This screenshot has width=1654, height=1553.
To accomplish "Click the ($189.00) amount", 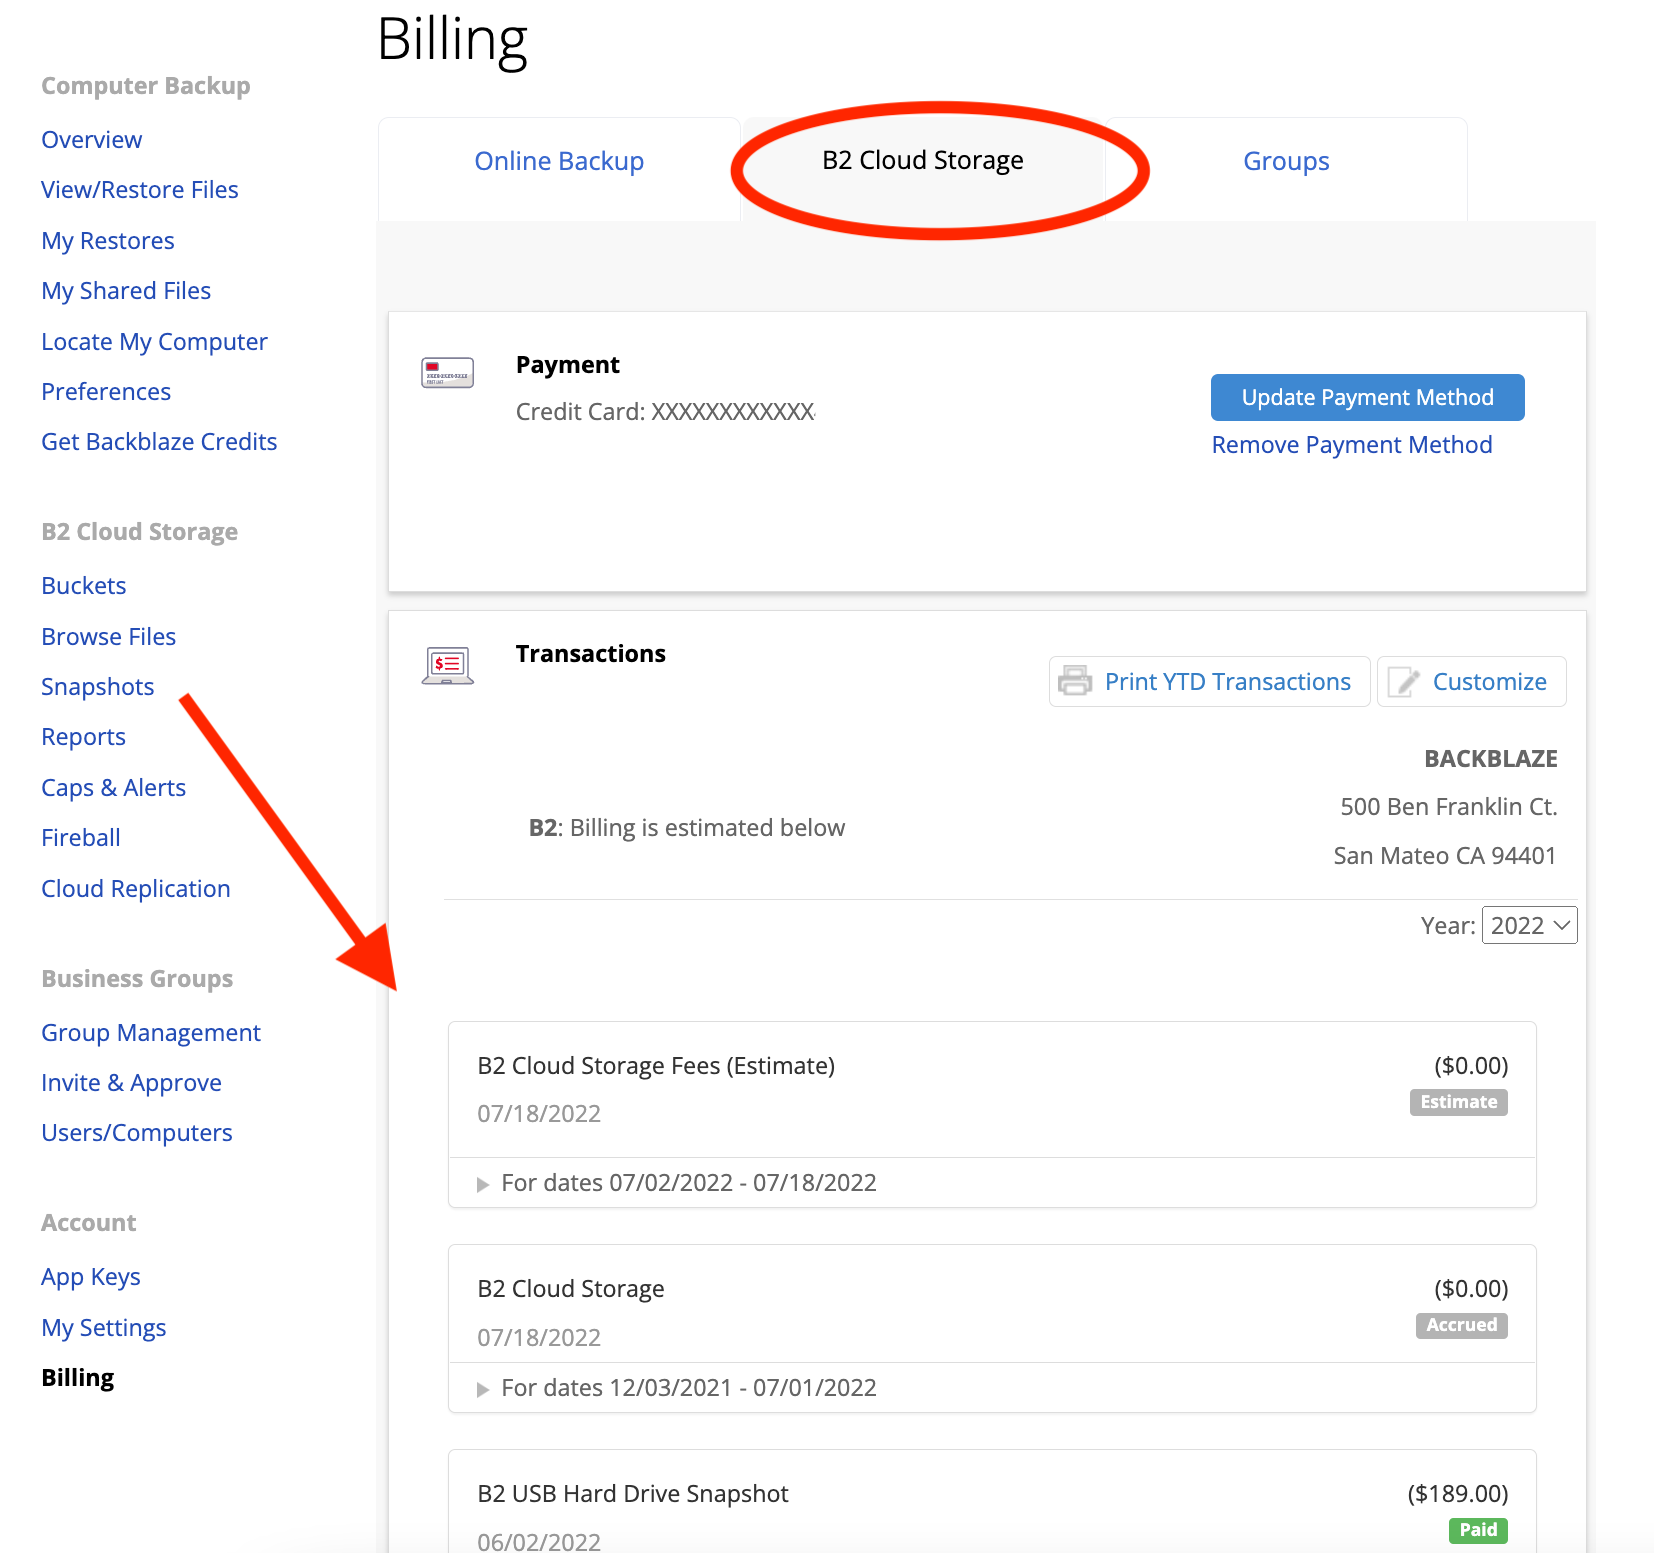I will [1458, 1494].
